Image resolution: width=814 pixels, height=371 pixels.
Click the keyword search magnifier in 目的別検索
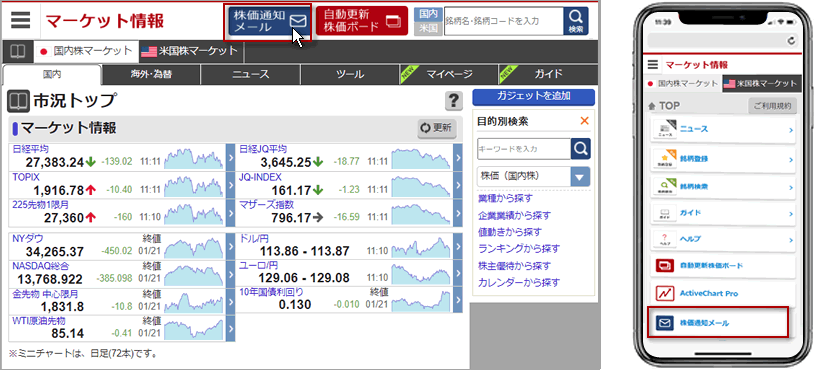[581, 149]
